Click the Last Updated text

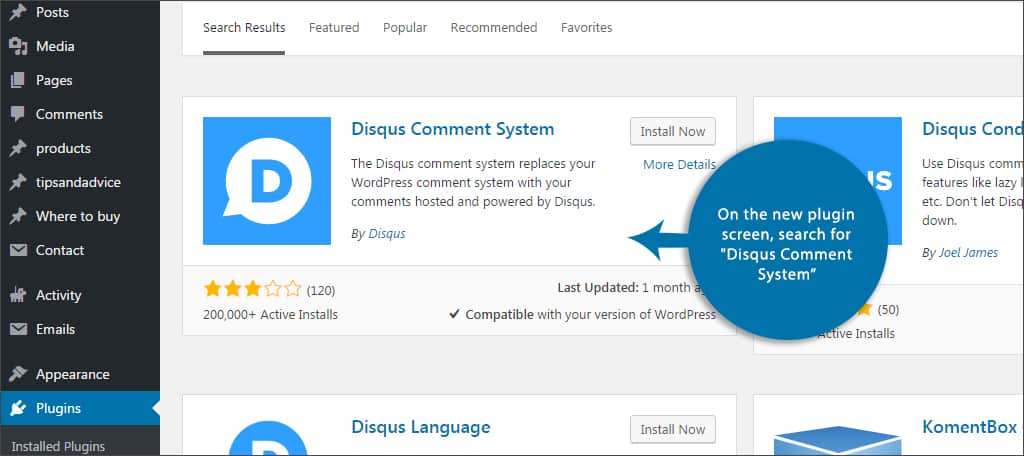pyautogui.click(x=630, y=287)
